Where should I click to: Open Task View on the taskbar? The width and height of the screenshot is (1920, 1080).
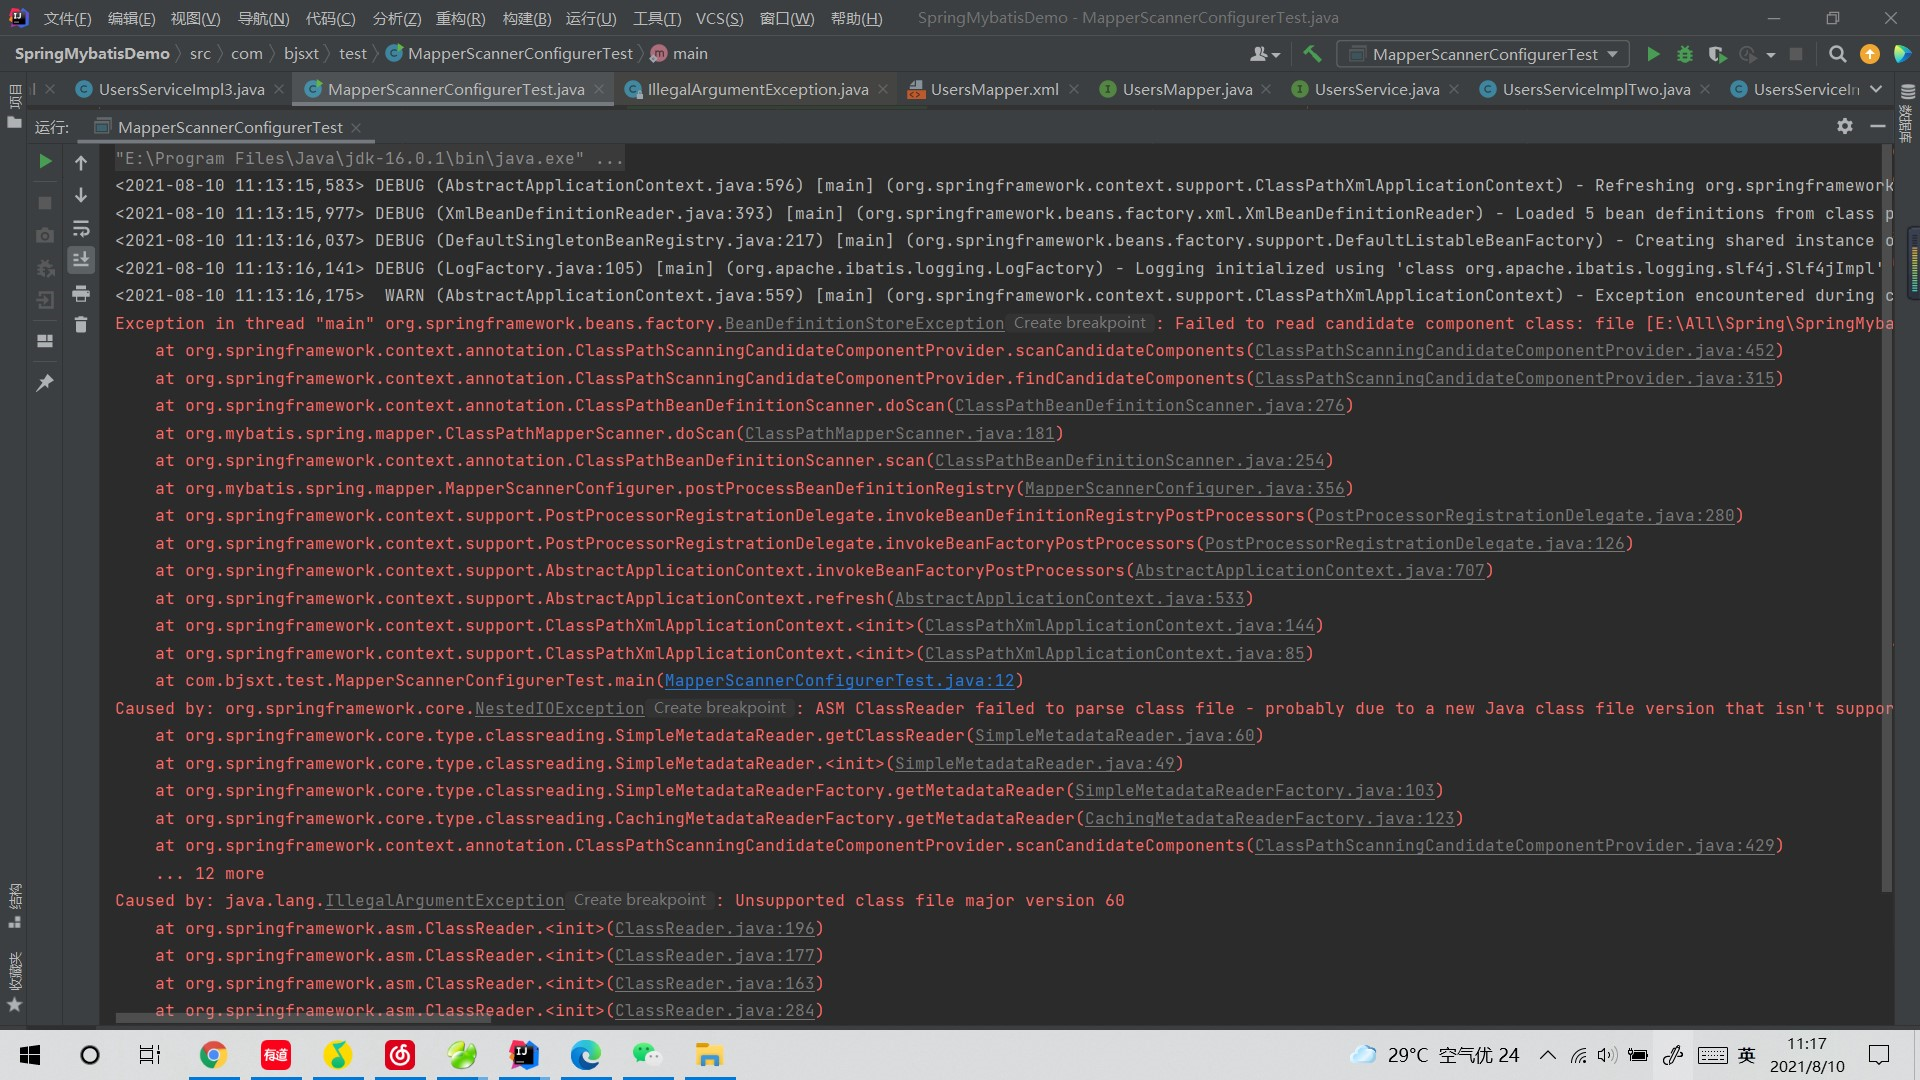click(x=150, y=1055)
